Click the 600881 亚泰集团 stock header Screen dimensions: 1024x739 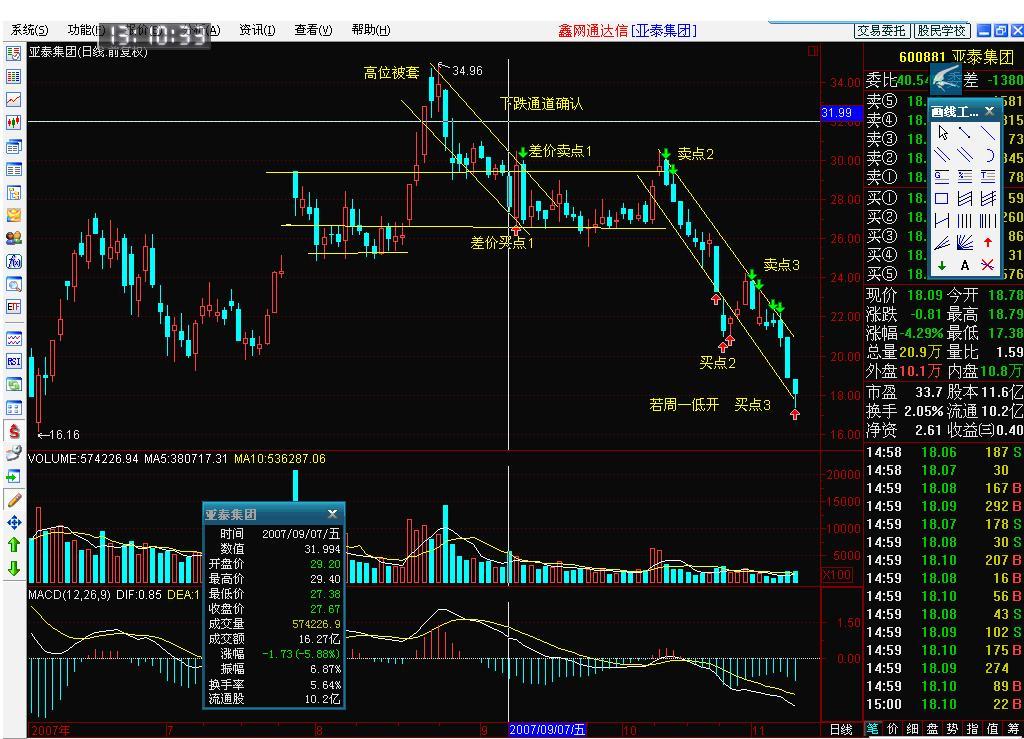pyautogui.click(x=957, y=57)
